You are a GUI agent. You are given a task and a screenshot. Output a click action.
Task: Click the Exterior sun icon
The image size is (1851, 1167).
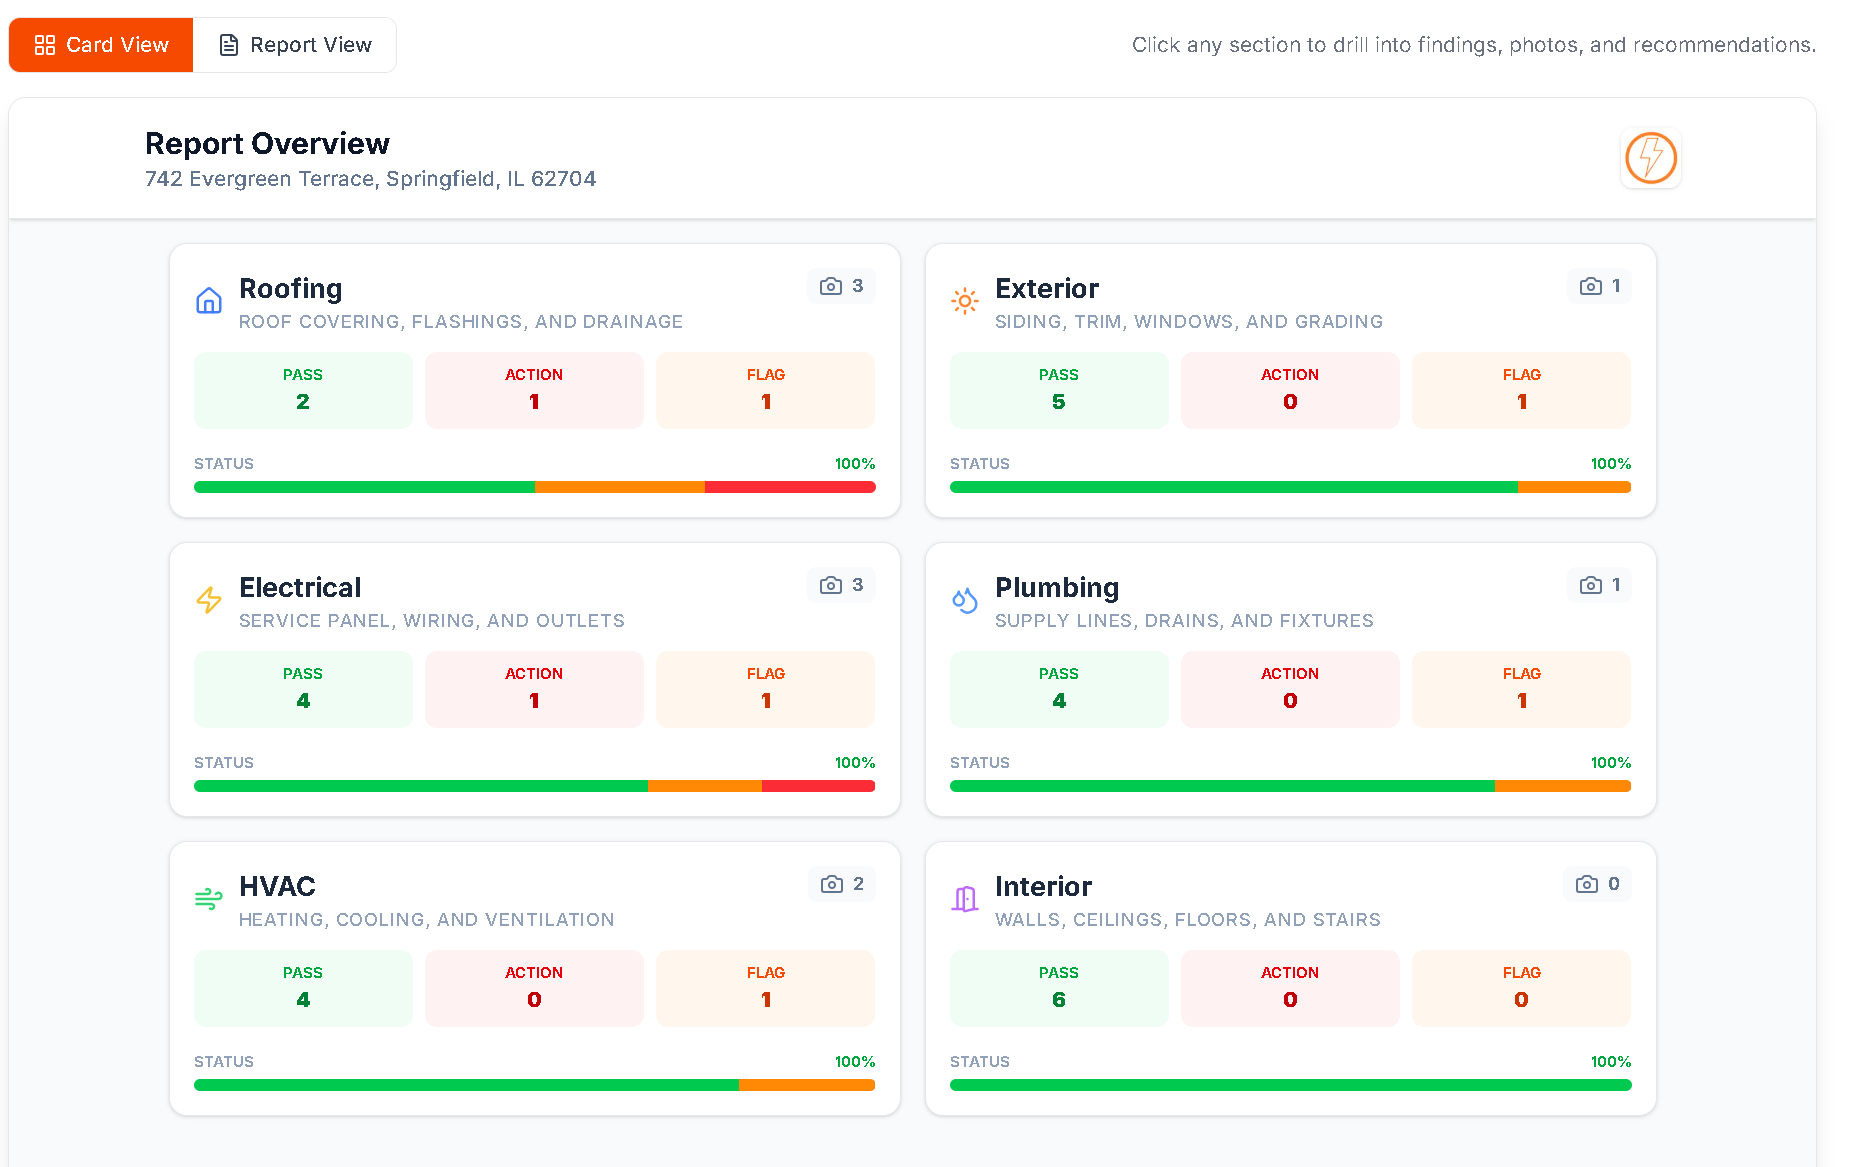tap(965, 300)
